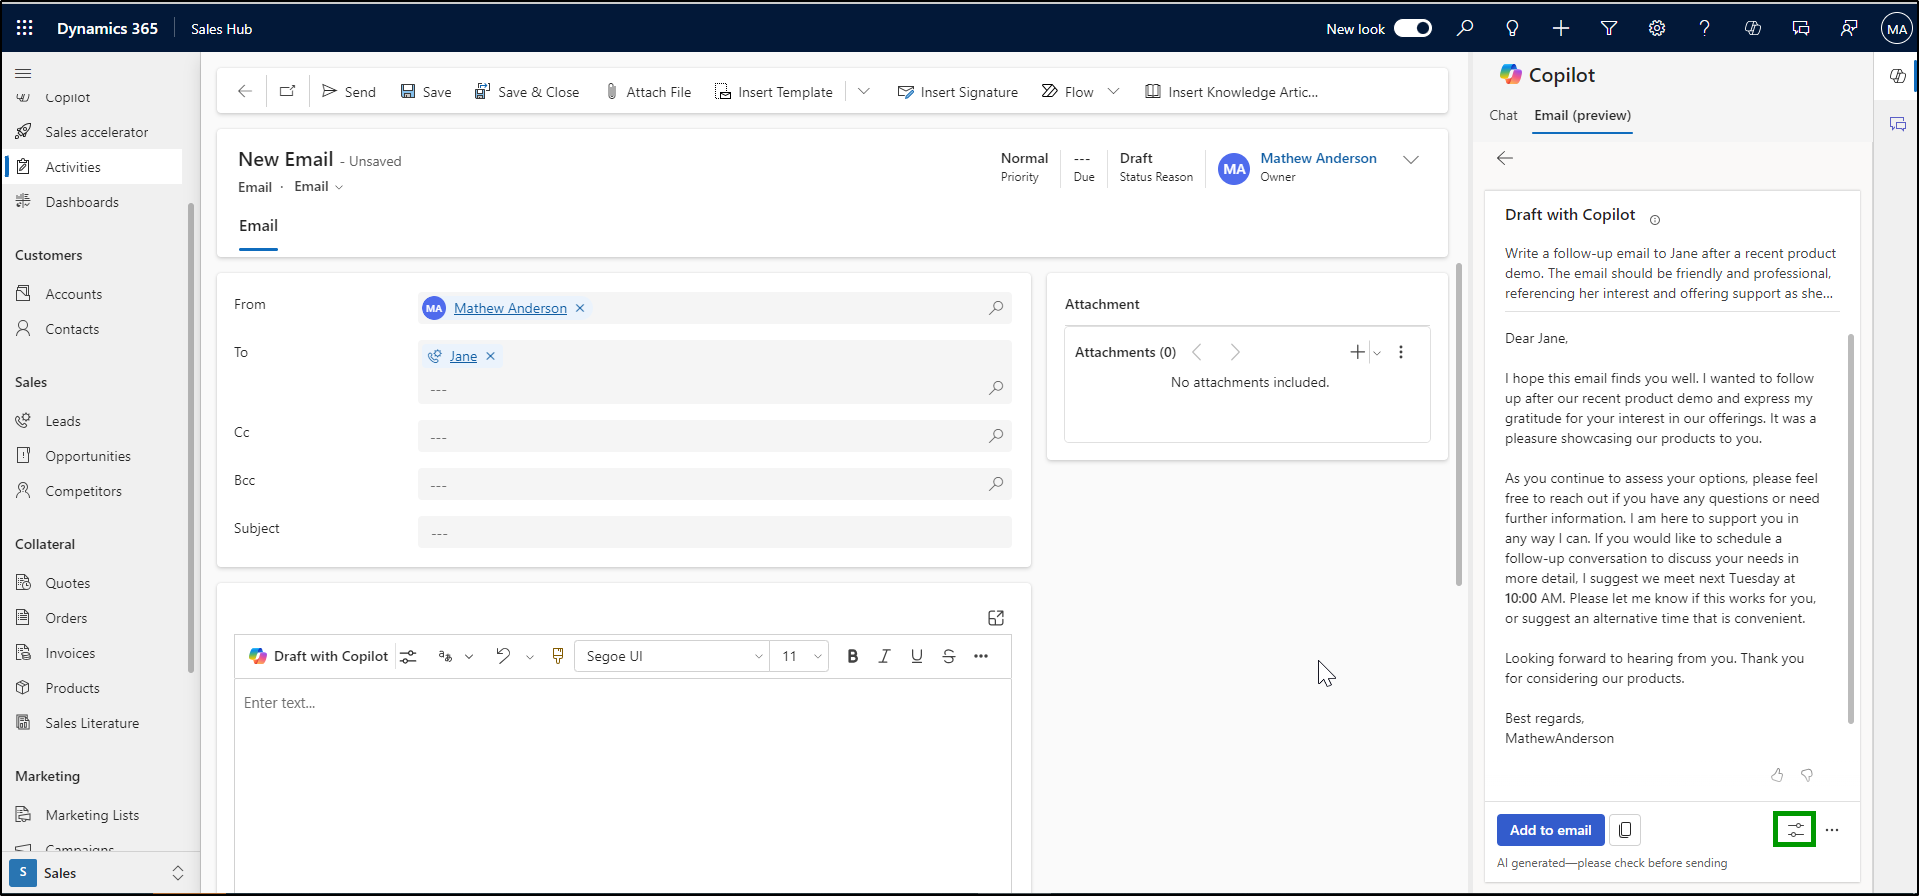The height and width of the screenshot is (896, 1919).
Task: Click the format painter icon
Action: pyautogui.click(x=558, y=656)
